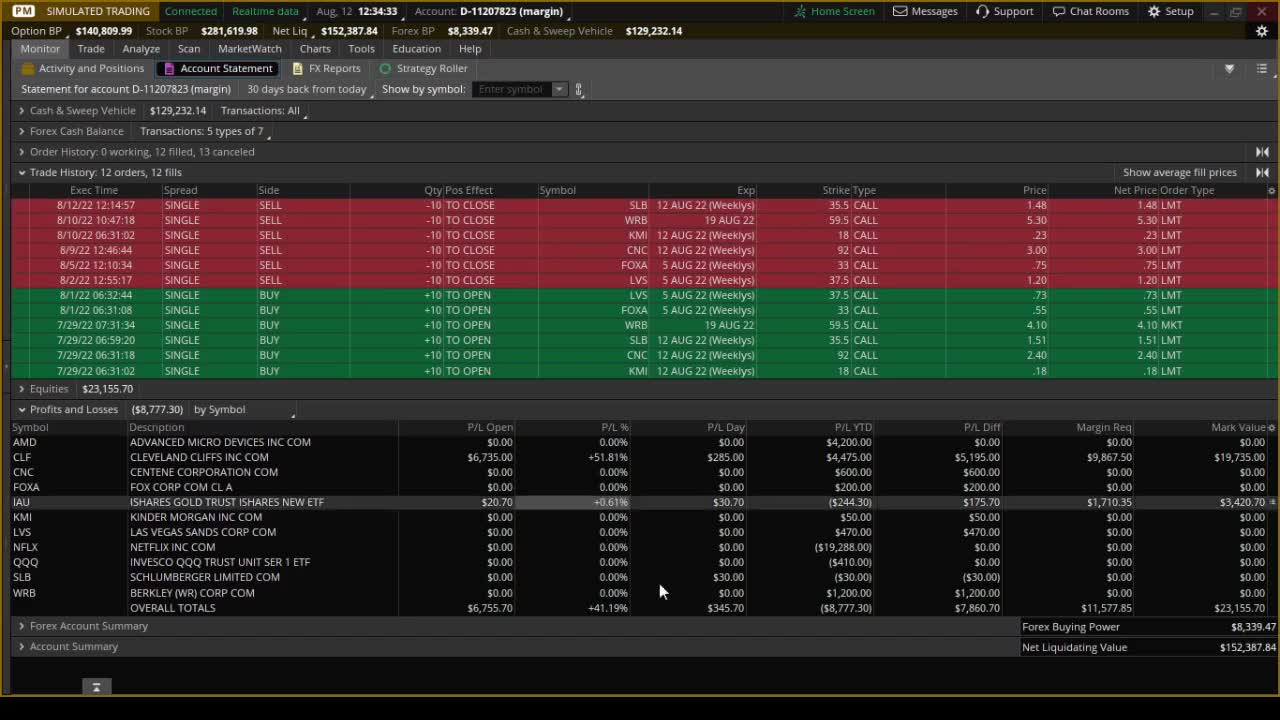Image resolution: width=1280 pixels, height=720 pixels.
Task: Open the Setup gear menu
Action: [1170, 11]
